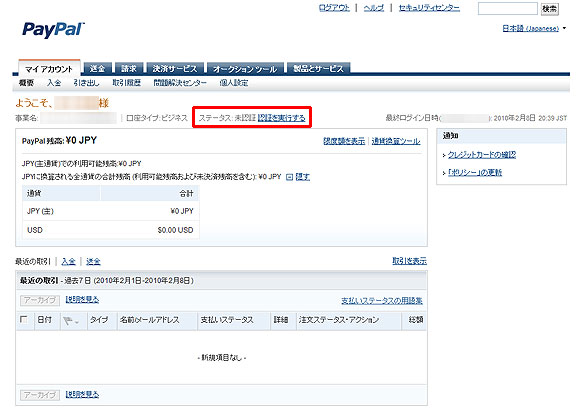
Task: Click the collapse icon beside 隠す
Action: click(x=290, y=177)
